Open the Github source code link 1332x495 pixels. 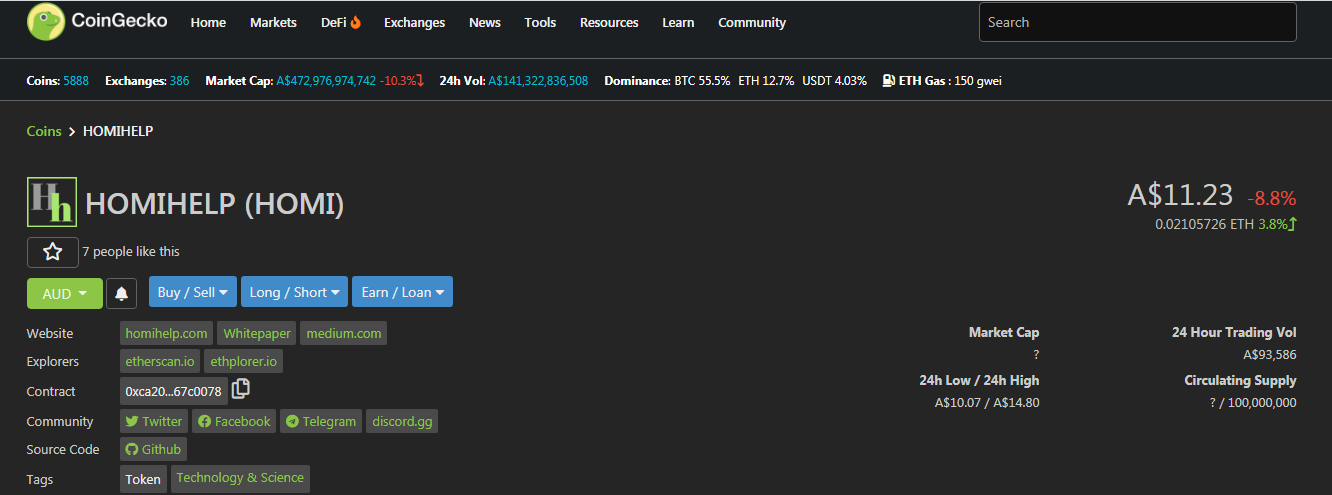click(153, 449)
